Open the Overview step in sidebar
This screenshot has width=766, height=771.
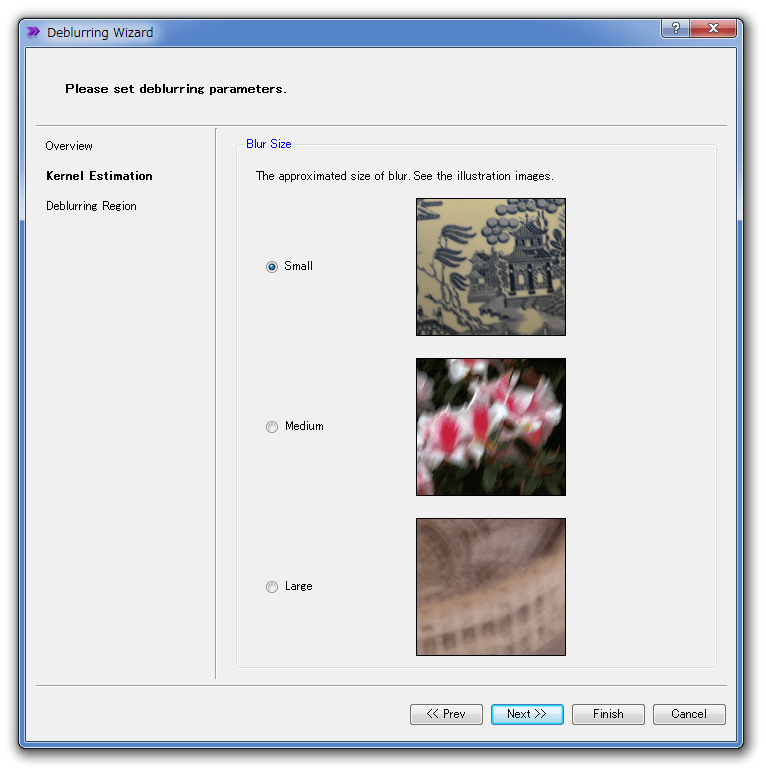pyautogui.click(x=69, y=146)
